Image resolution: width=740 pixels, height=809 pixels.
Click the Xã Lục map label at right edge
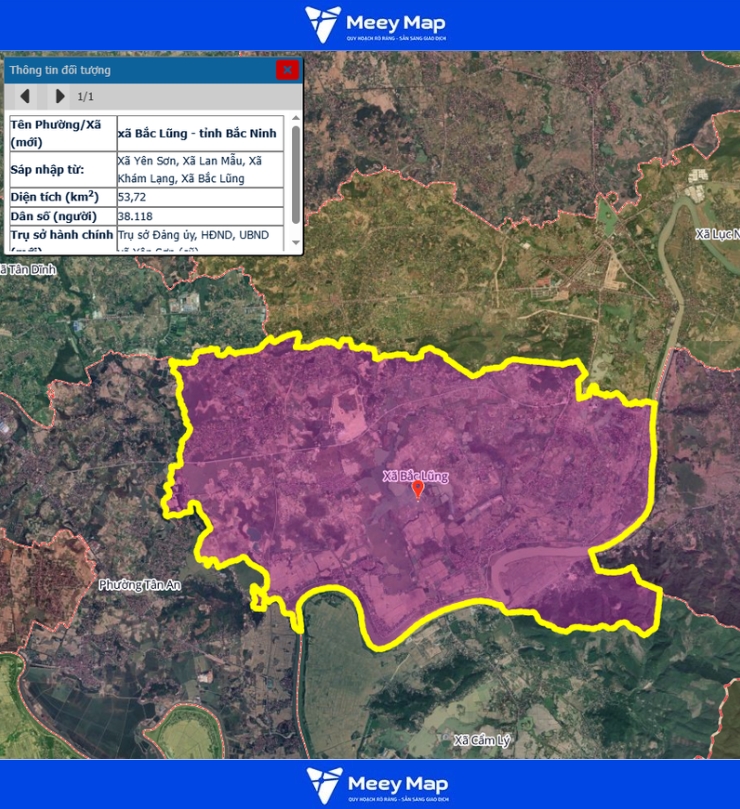pyautogui.click(x=717, y=234)
